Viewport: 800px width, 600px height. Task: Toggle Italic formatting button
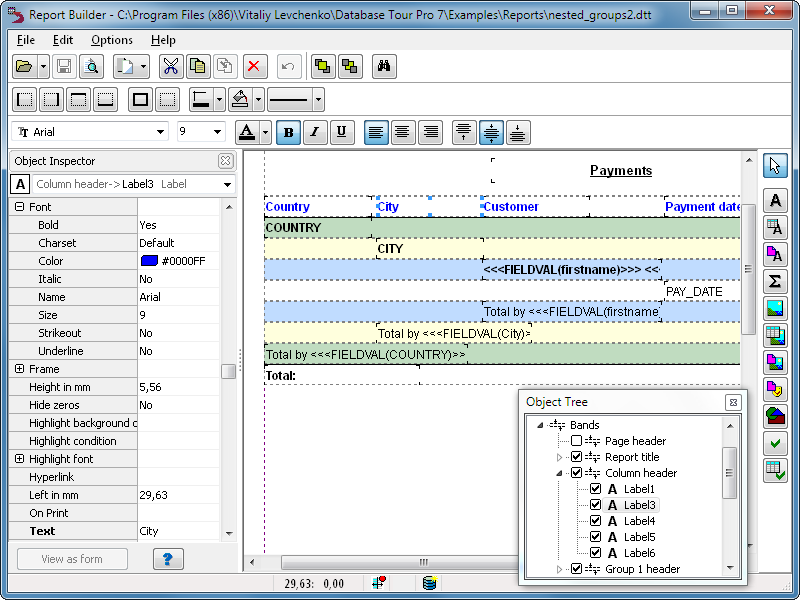315,132
